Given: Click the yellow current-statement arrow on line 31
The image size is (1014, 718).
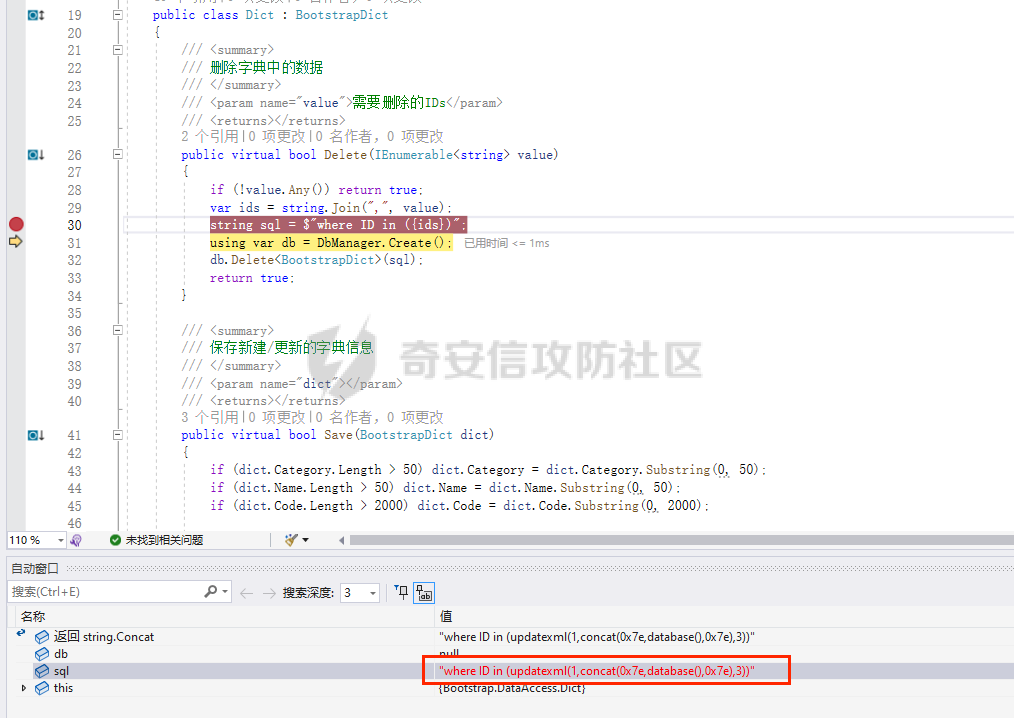Looking at the screenshot, I should [x=16, y=242].
